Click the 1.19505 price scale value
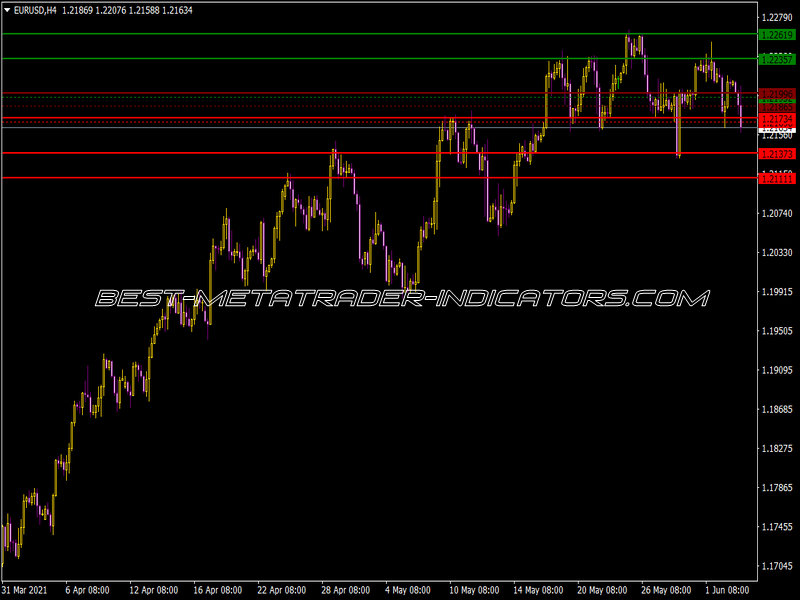This screenshot has width=800, height=600. coord(777,331)
